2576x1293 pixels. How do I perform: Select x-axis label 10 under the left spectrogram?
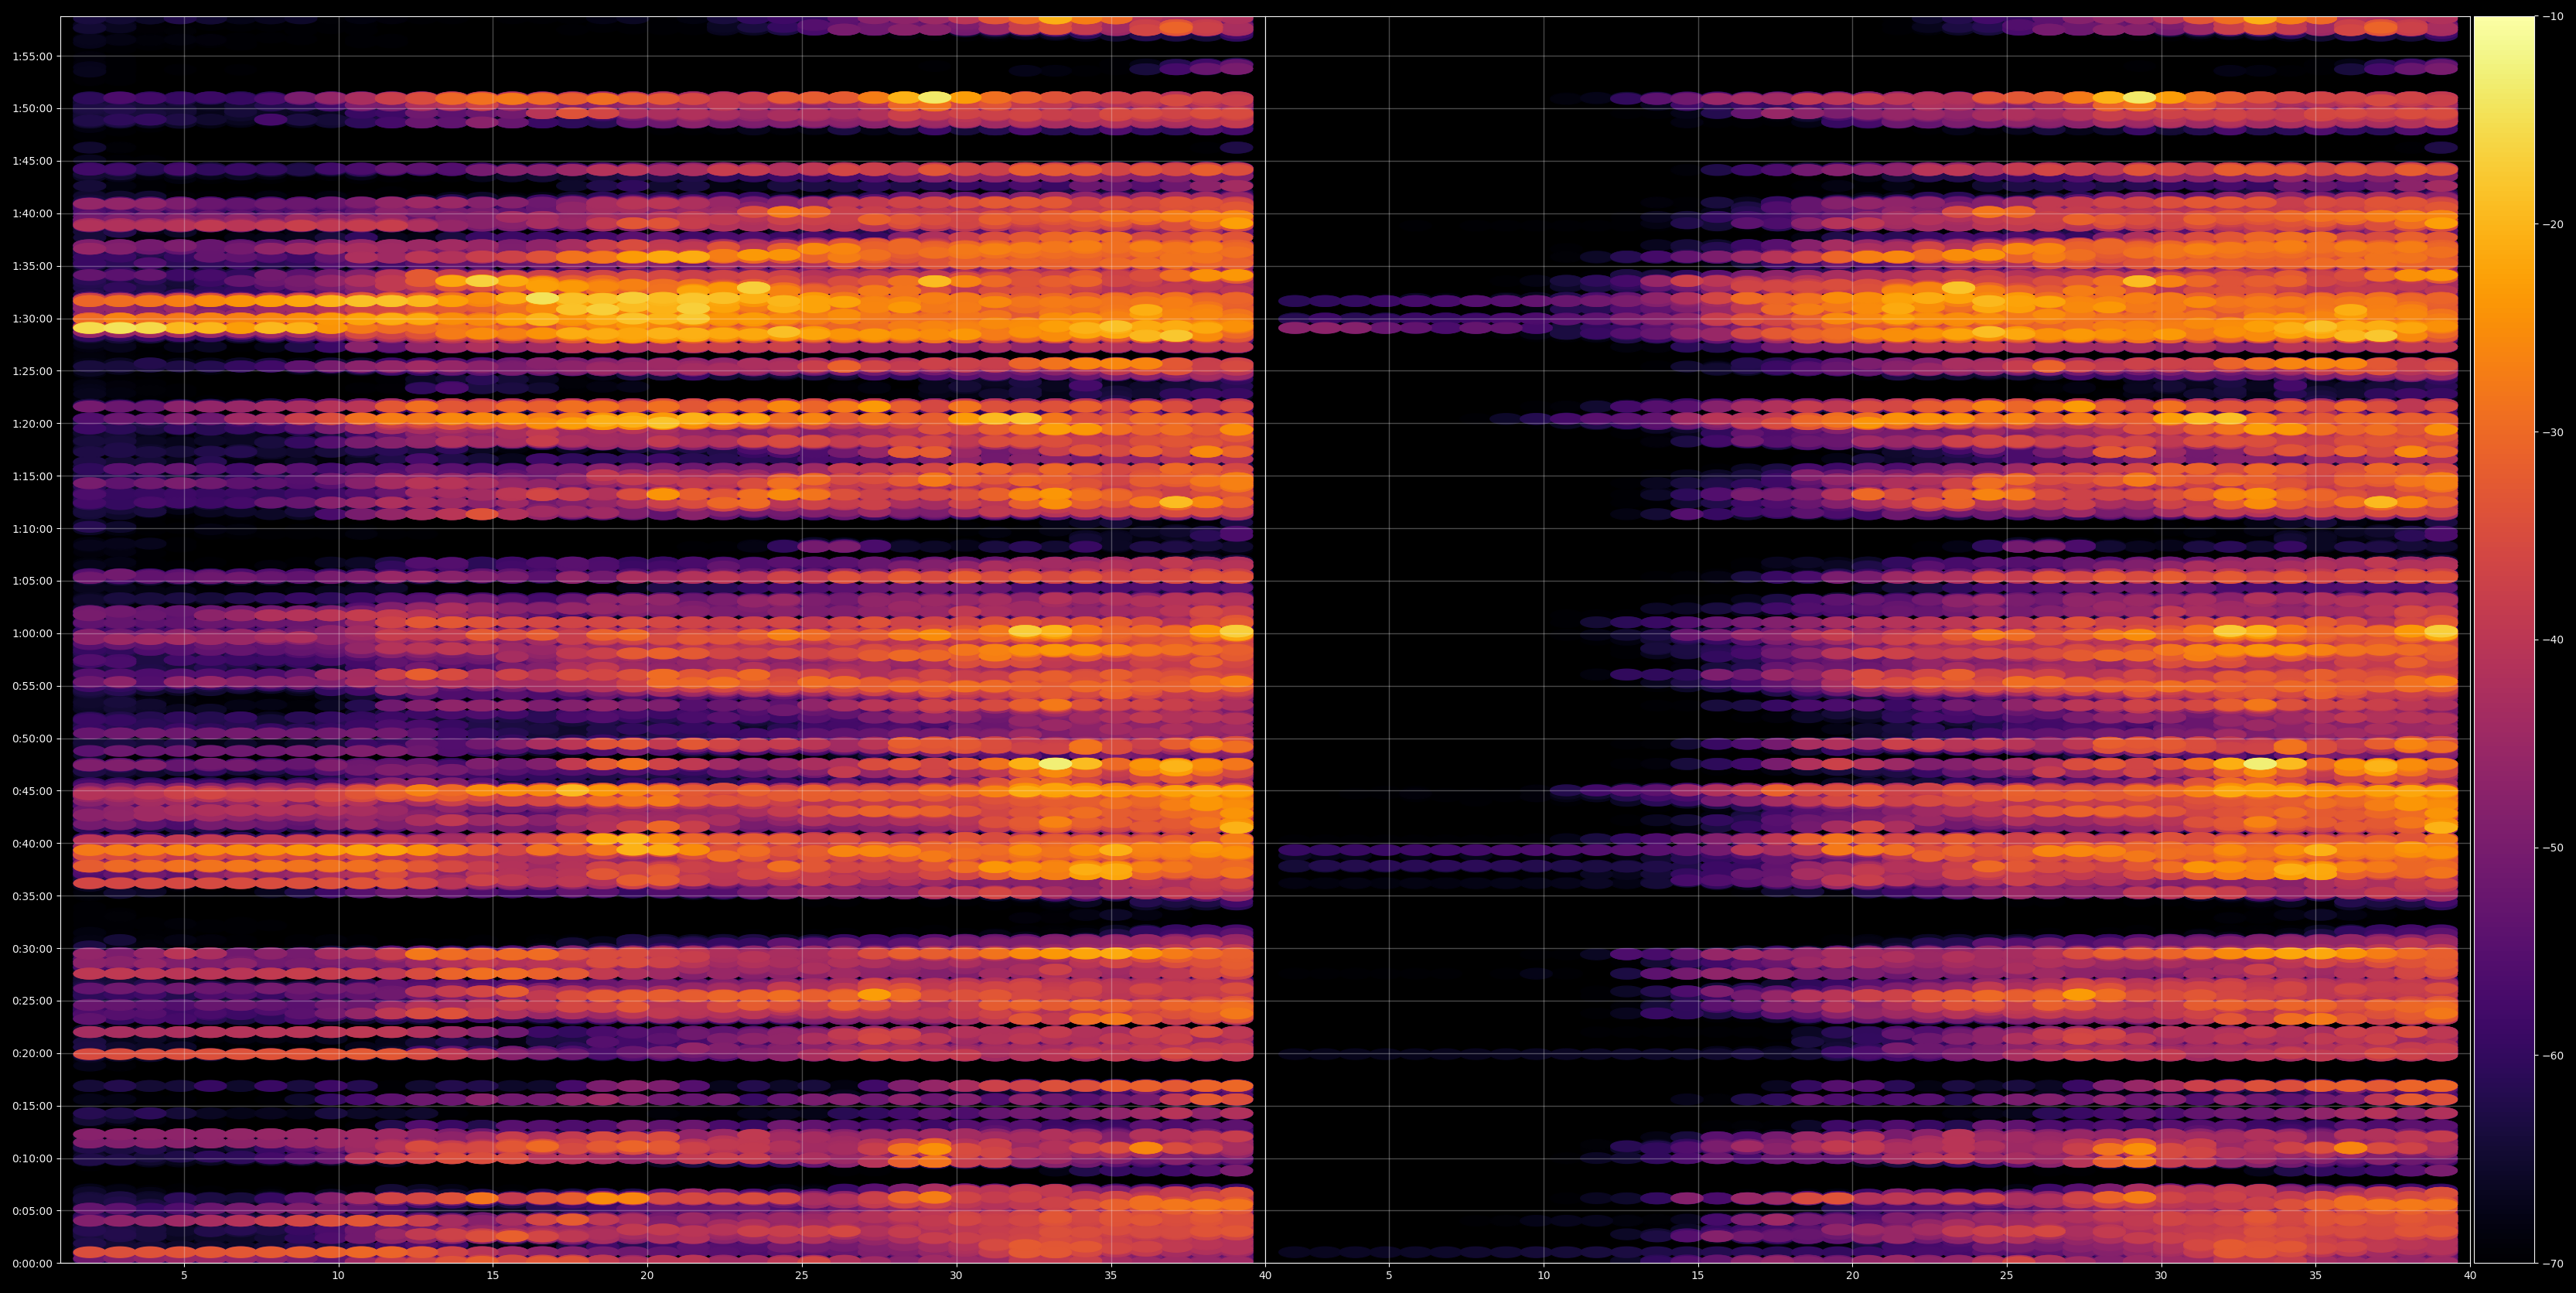[x=338, y=1275]
